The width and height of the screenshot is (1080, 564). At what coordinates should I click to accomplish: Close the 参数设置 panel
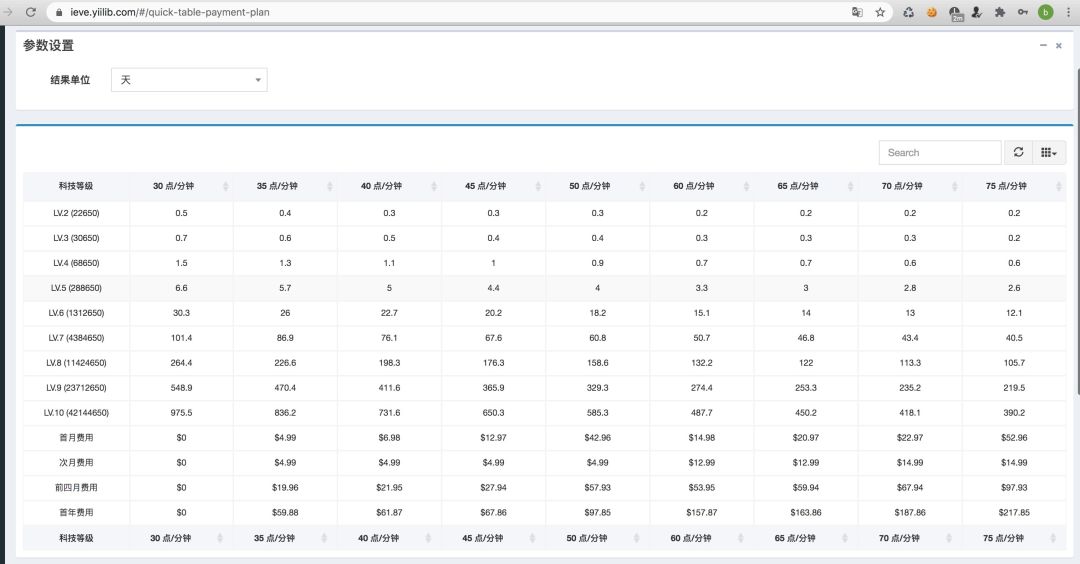1059,45
